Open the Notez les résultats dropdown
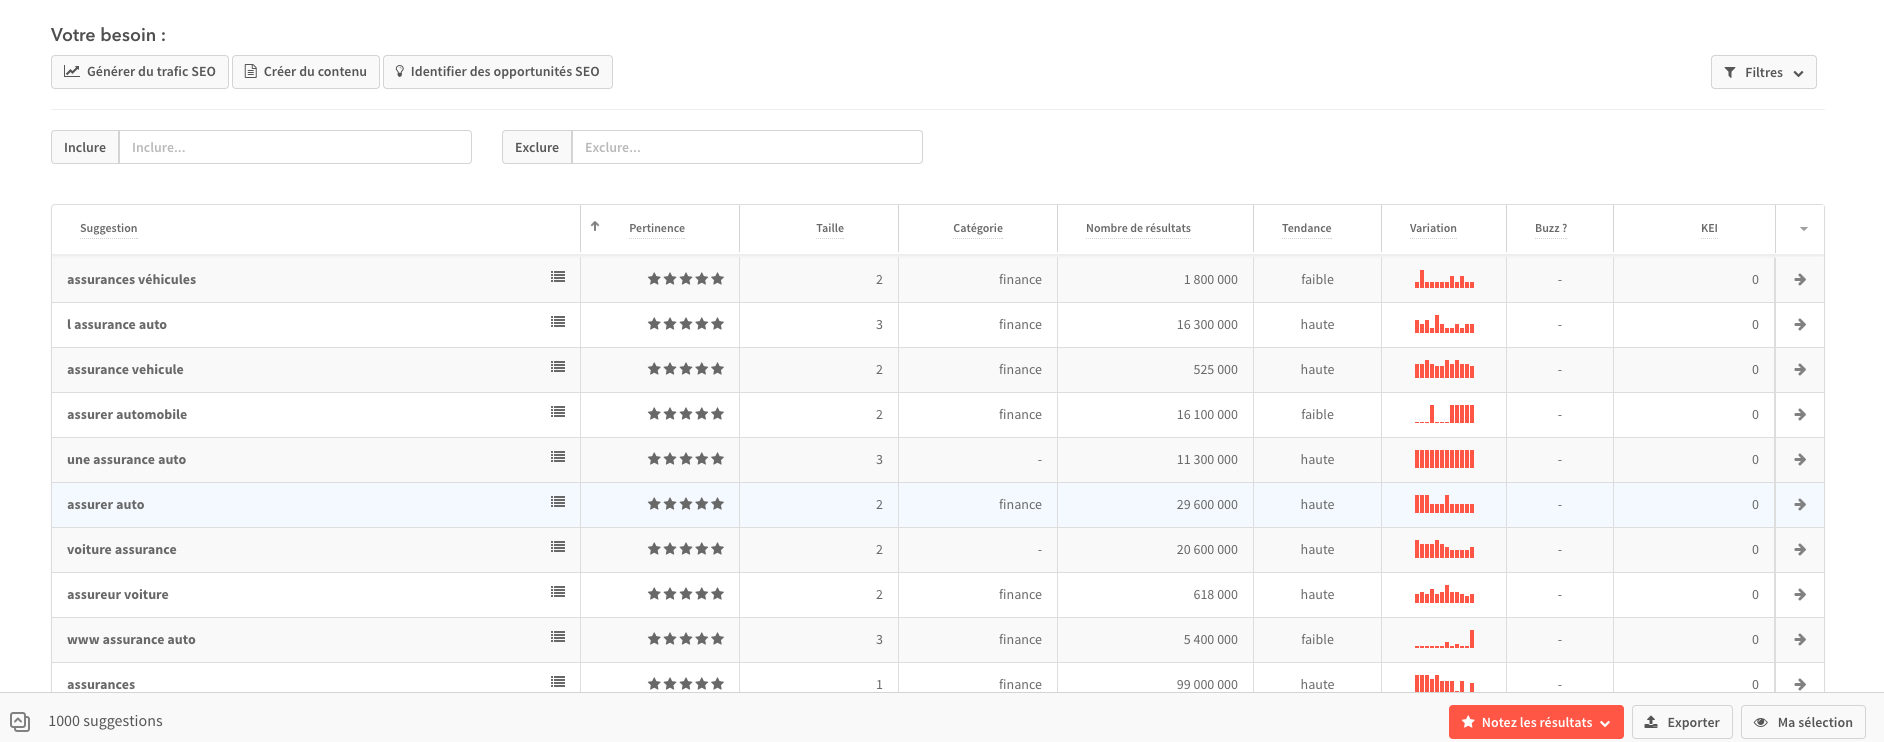 coord(1536,722)
